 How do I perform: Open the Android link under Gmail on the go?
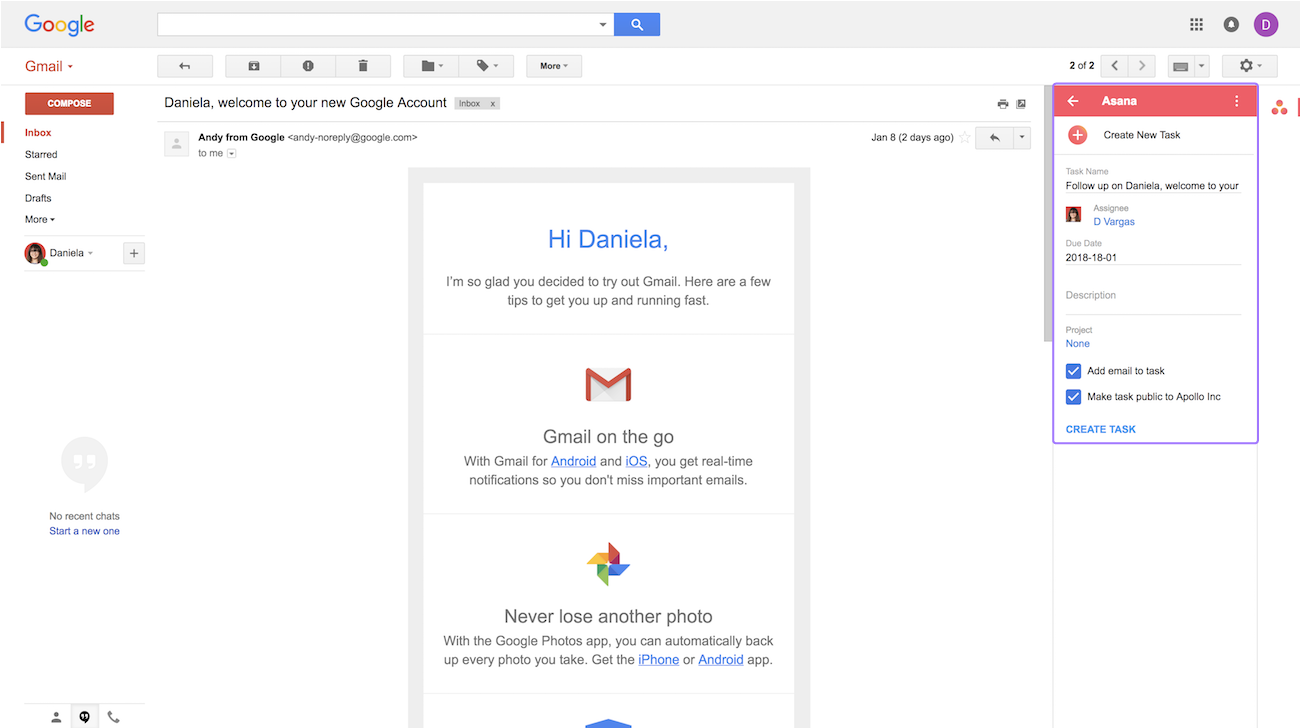[x=573, y=461]
